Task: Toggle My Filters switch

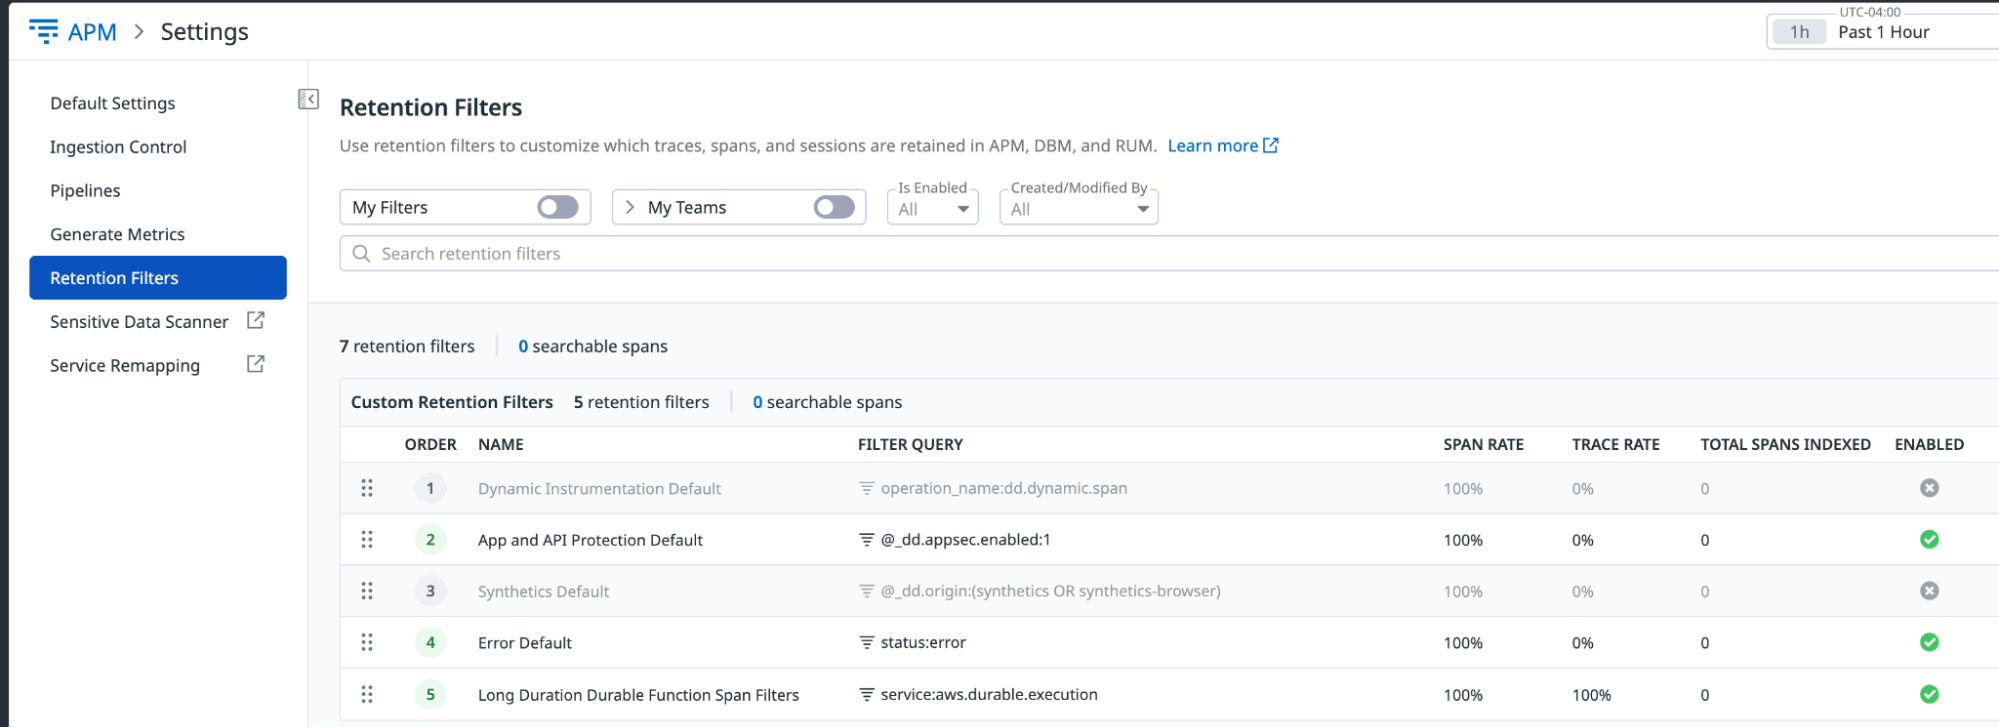Action: (x=558, y=207)
